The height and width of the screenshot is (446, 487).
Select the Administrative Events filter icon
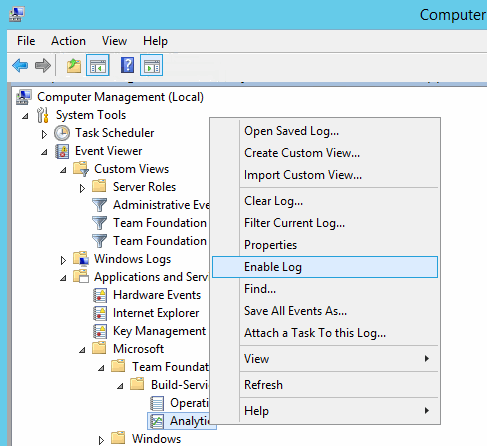(x=99, y=205)
